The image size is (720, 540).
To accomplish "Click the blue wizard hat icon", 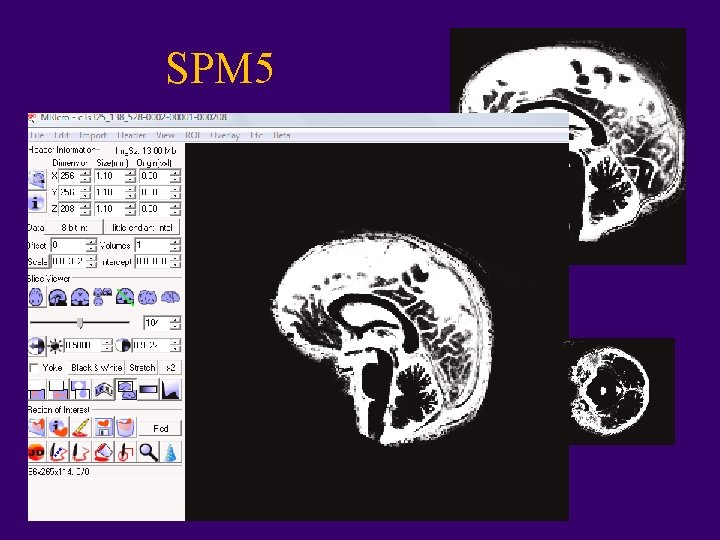I will click(170, 452).
